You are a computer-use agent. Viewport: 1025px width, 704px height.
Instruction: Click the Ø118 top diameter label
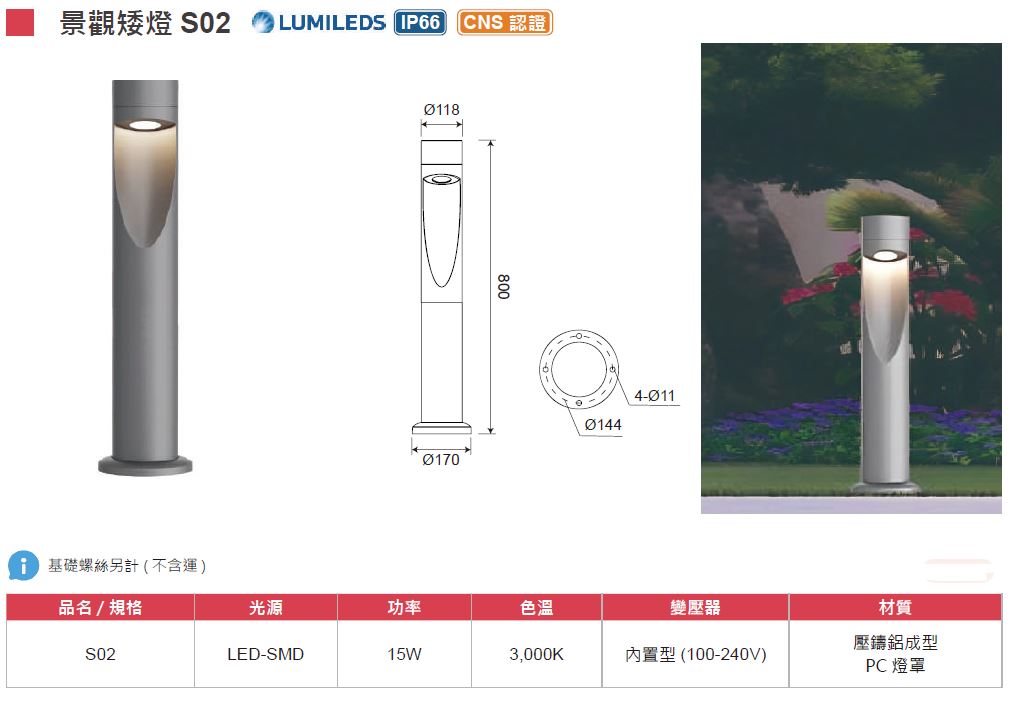click(441, 110)
